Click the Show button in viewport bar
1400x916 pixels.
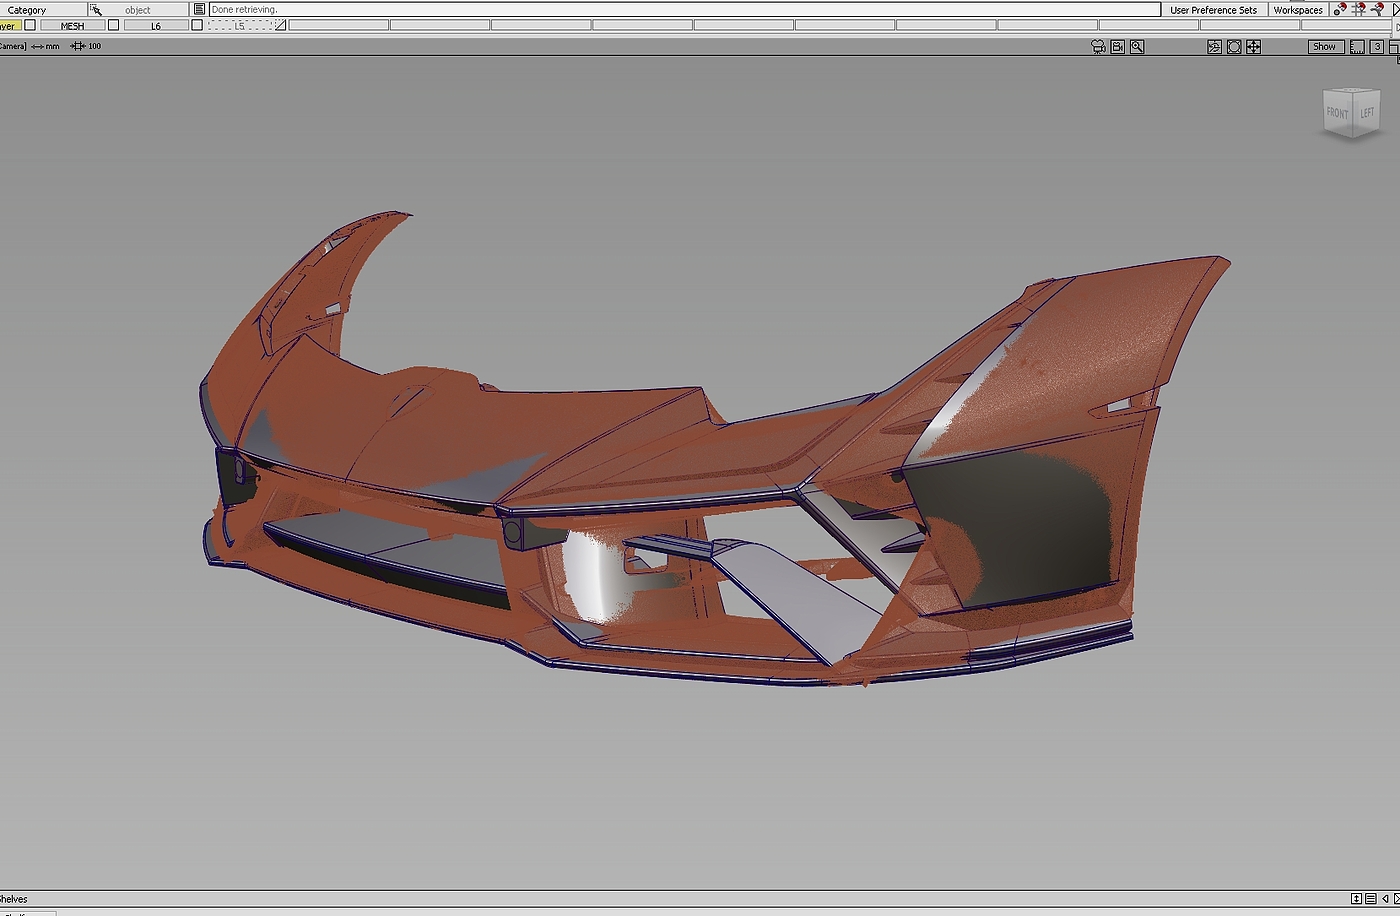(1324, 47)
